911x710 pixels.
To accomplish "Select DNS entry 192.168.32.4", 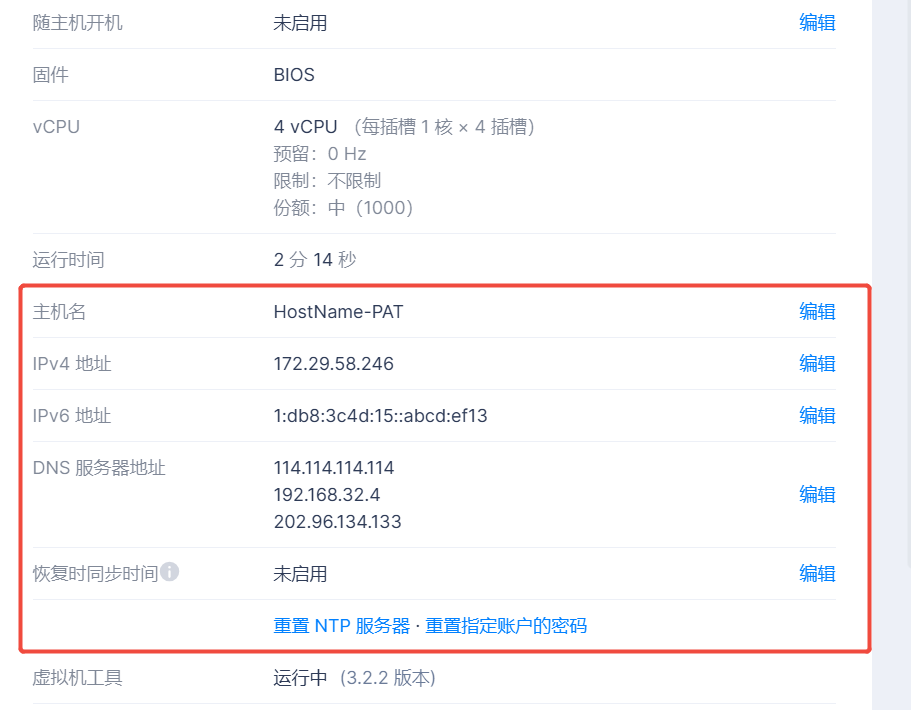I will [x=327, y=495].
